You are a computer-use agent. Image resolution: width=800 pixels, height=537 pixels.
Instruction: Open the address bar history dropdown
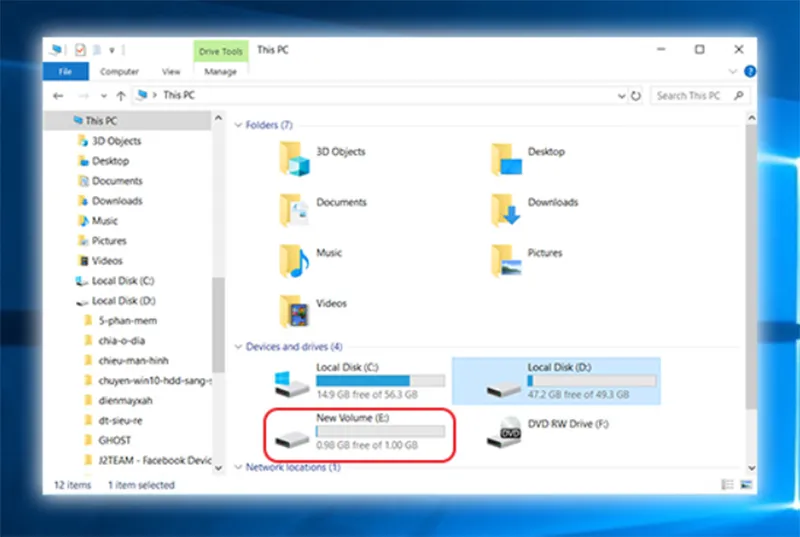click(x=621, y=96)
